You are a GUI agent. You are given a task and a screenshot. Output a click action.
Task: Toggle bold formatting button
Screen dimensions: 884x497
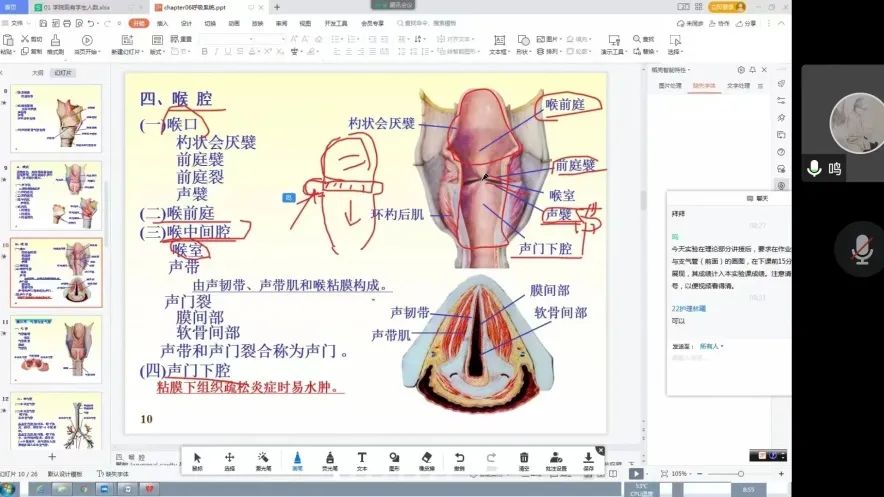click(204, 51)
